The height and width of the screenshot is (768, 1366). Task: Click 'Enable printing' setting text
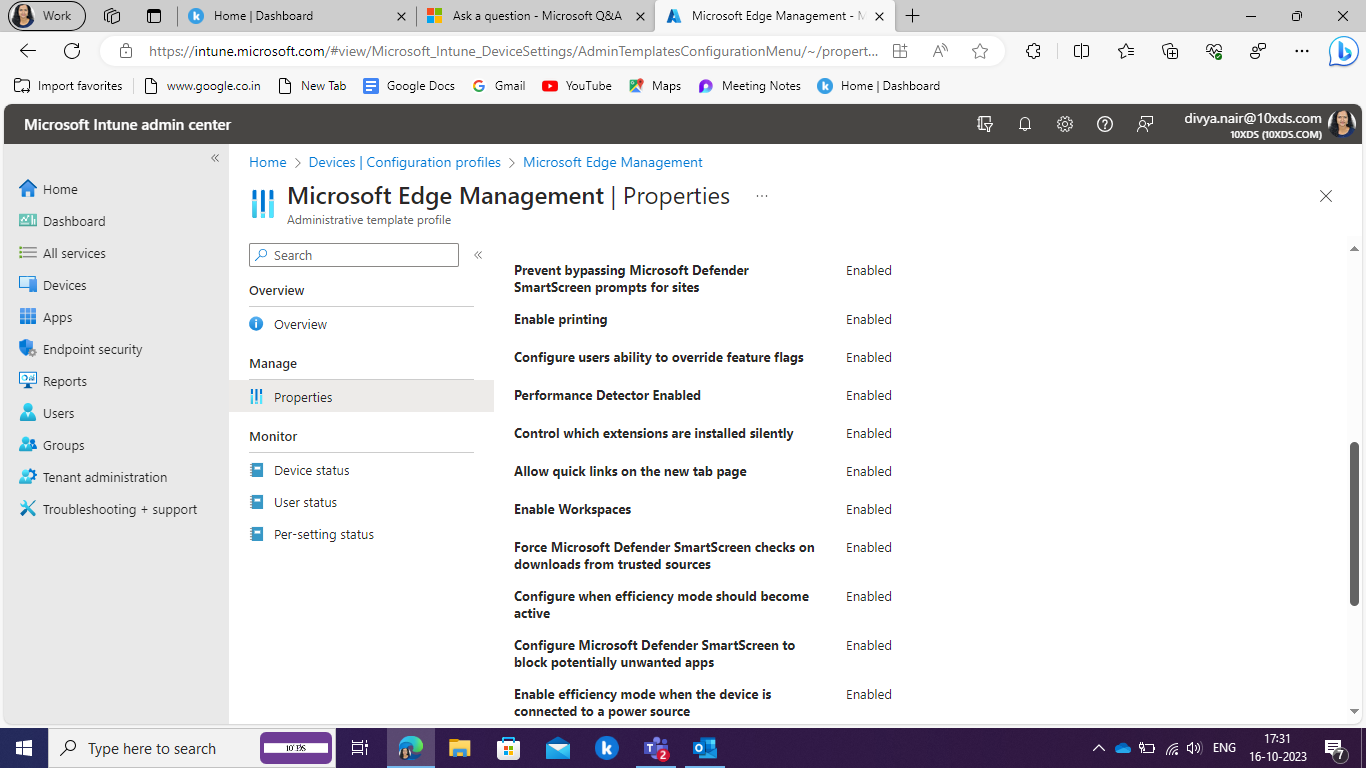click(x=561, y=319)
